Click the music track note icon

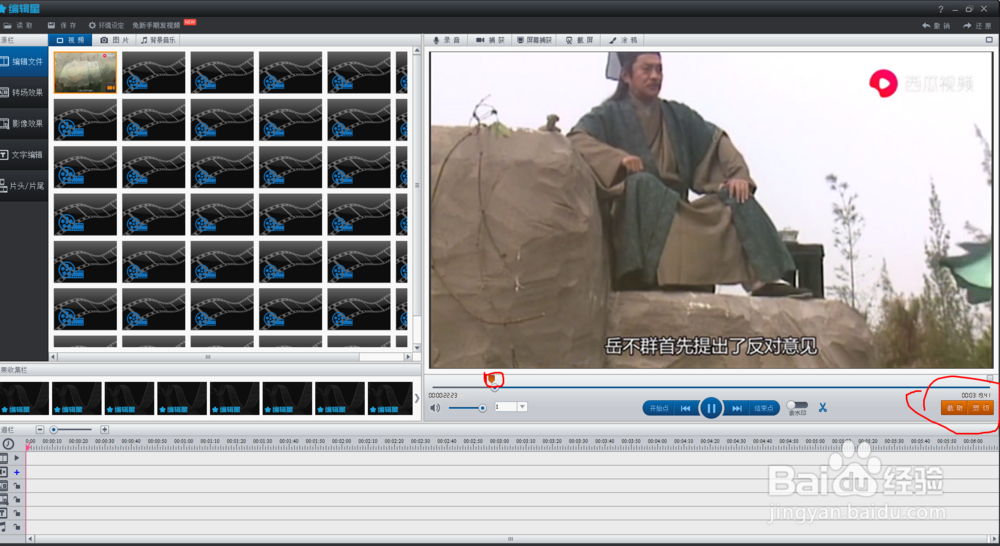point(4,528)
